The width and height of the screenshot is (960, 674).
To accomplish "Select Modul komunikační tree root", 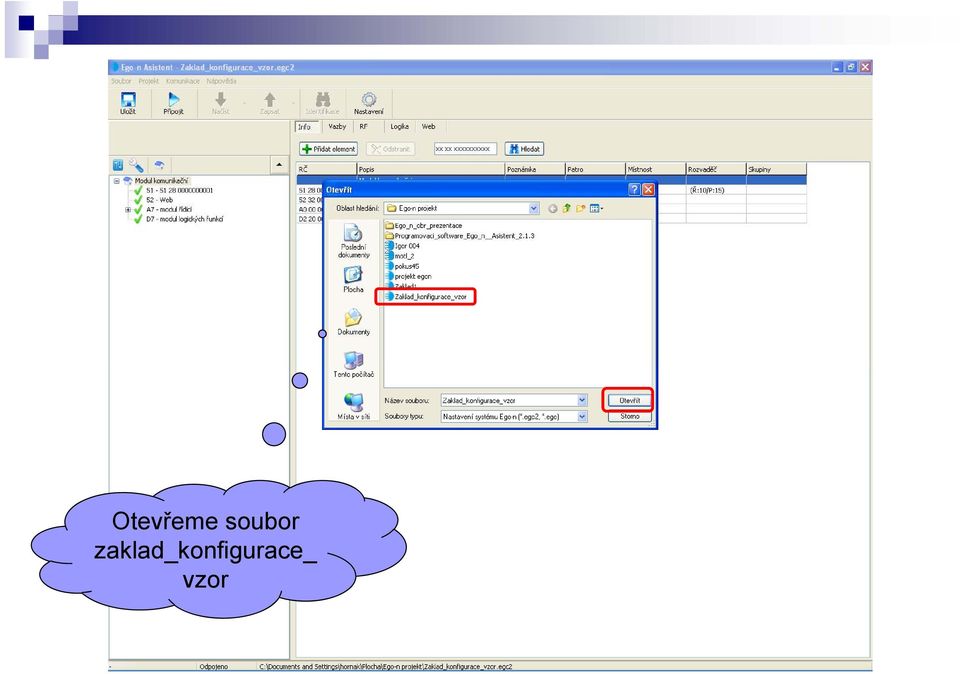I will [x=161, y=181].
